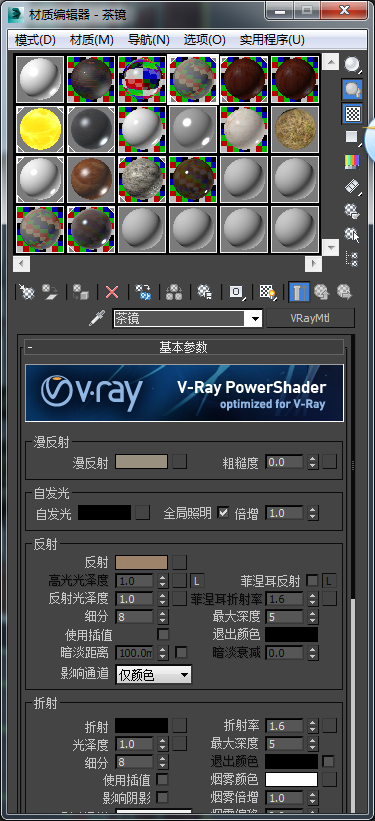
Task: Open the 实用程序(U) menu
Action: click(272, 40)
